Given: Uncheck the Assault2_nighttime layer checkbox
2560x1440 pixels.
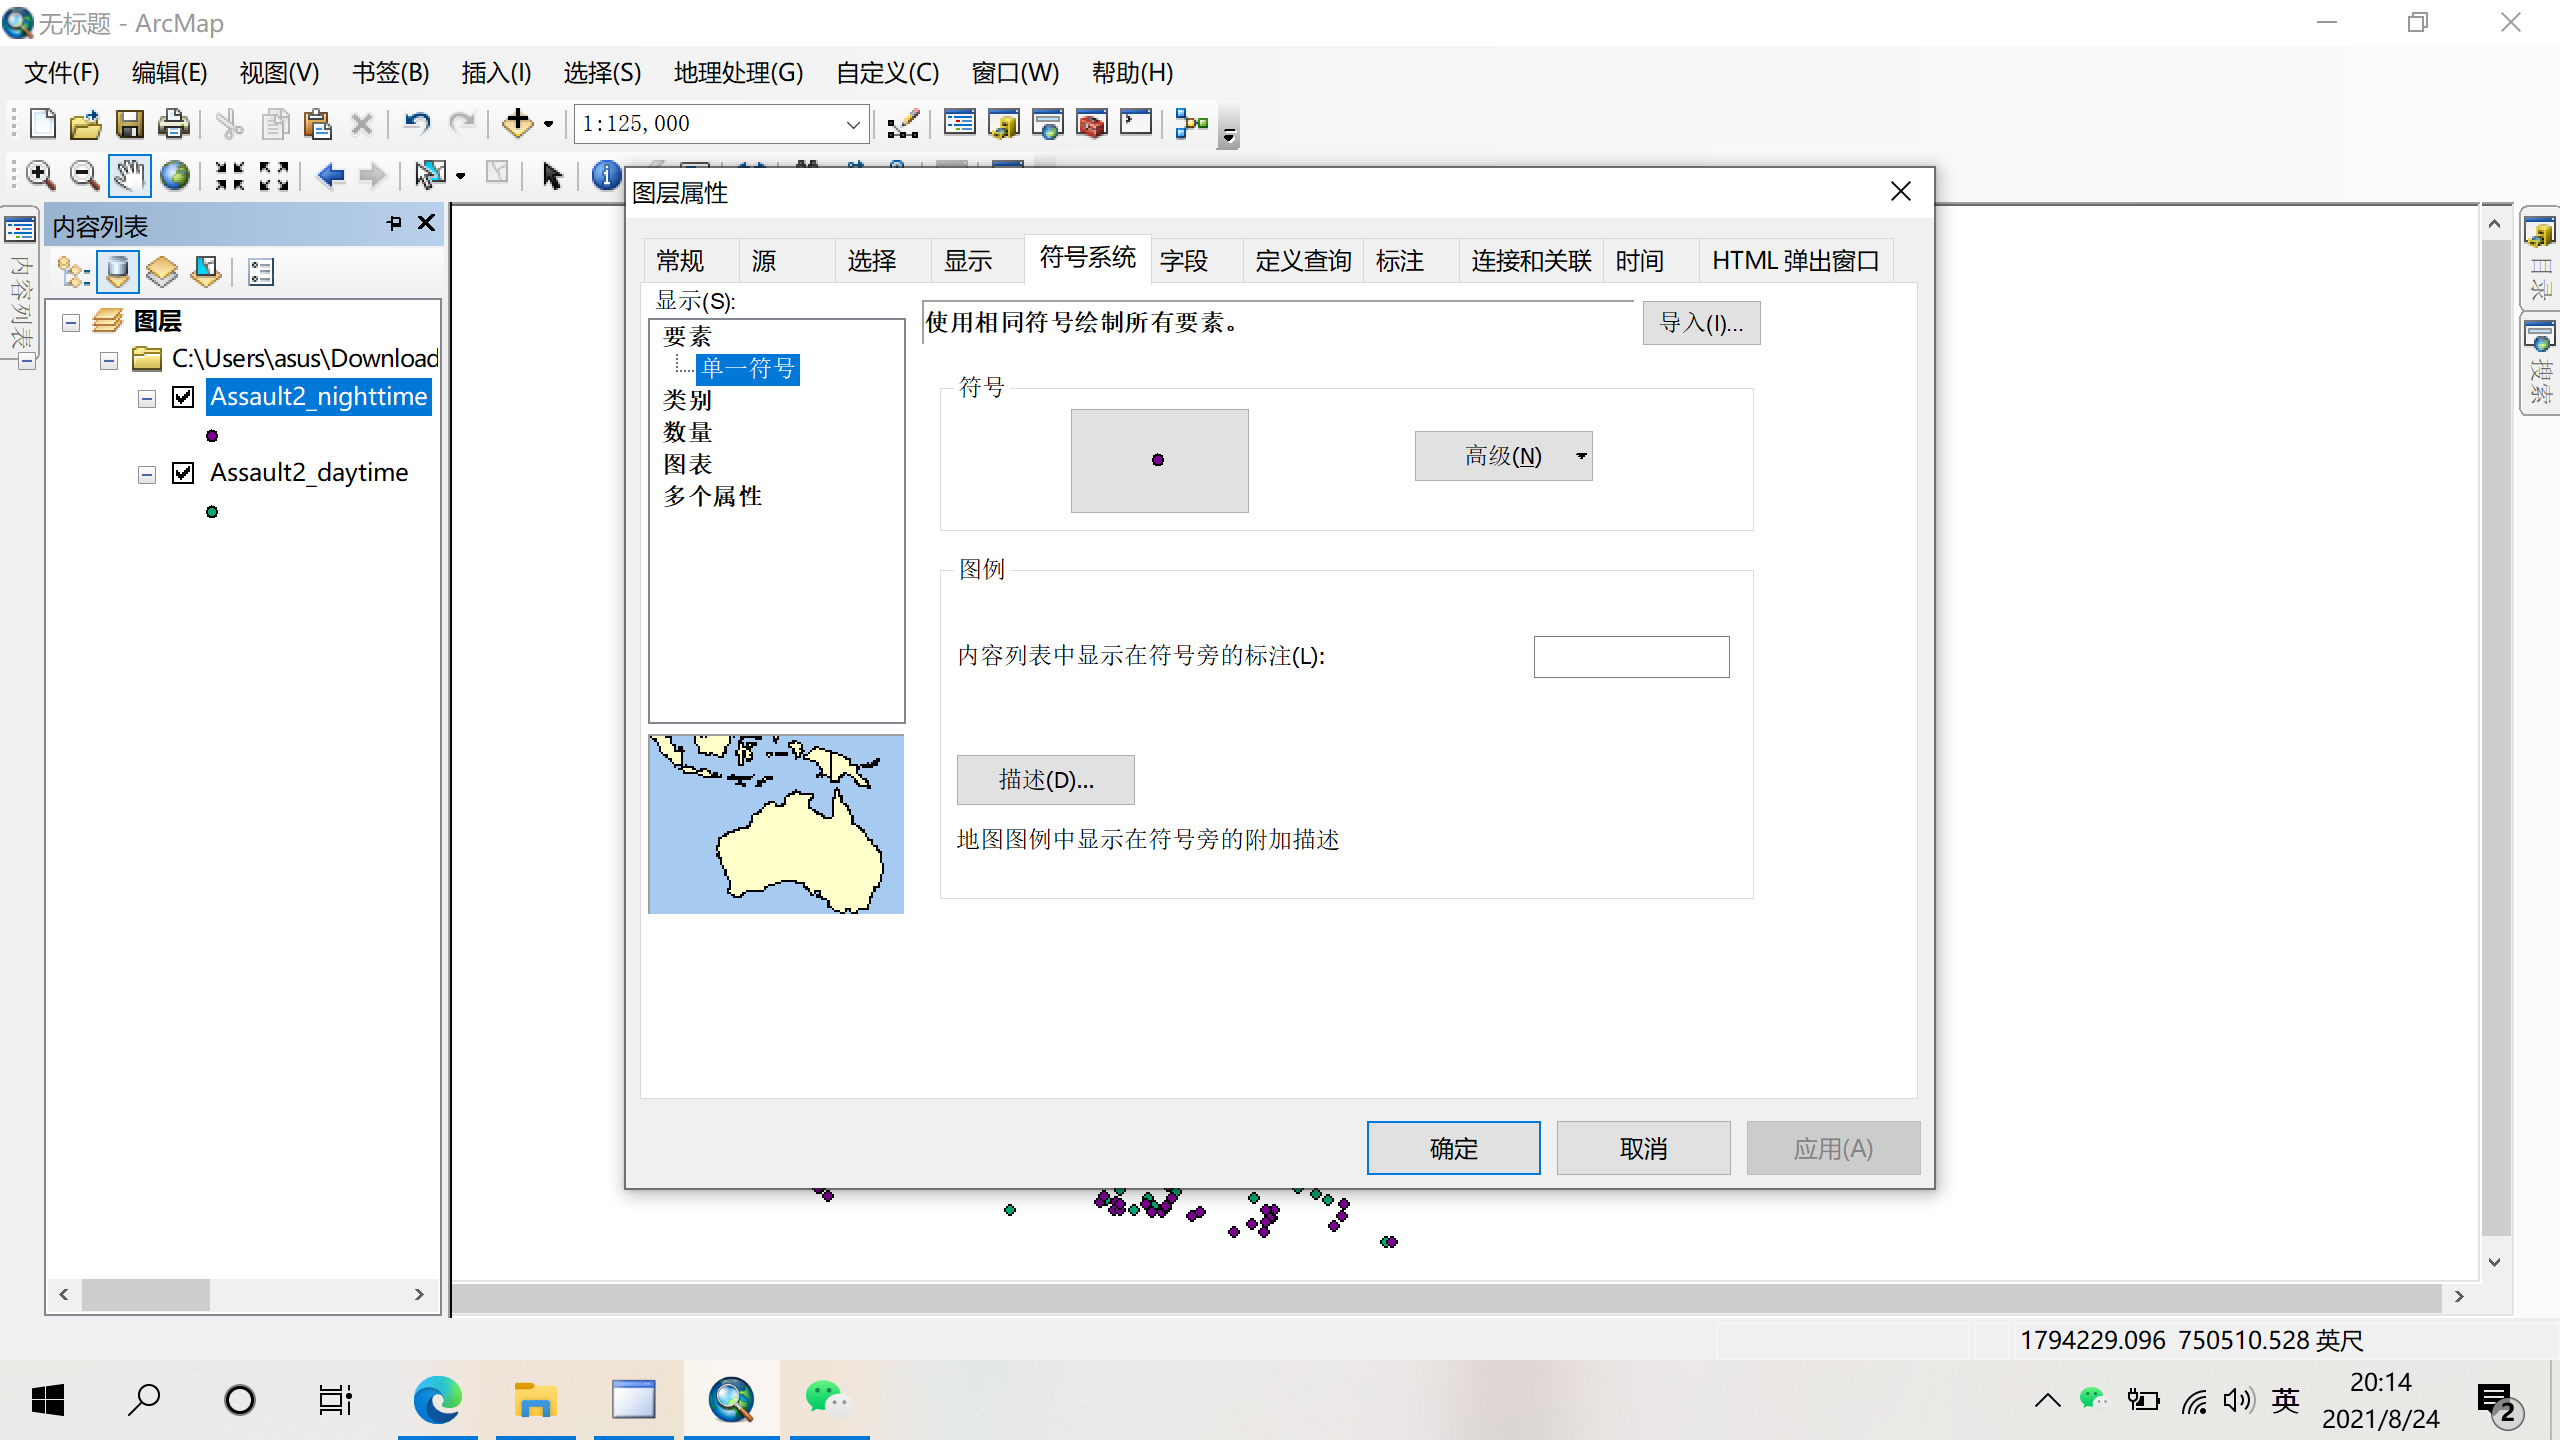Looking at the screenshot, I should [x=183, y=397].
